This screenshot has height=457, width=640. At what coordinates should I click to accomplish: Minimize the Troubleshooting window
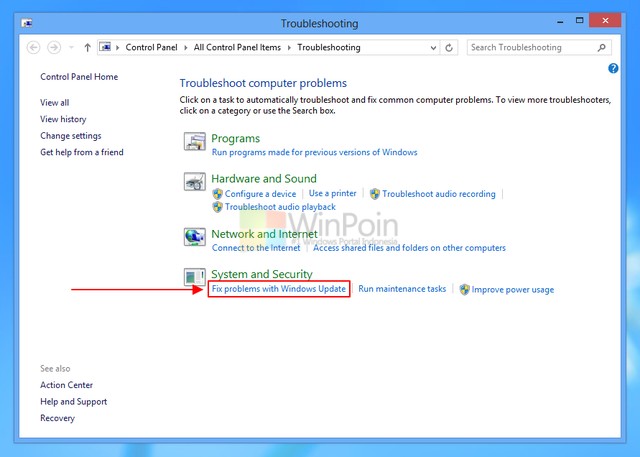(x=560, y=21)
